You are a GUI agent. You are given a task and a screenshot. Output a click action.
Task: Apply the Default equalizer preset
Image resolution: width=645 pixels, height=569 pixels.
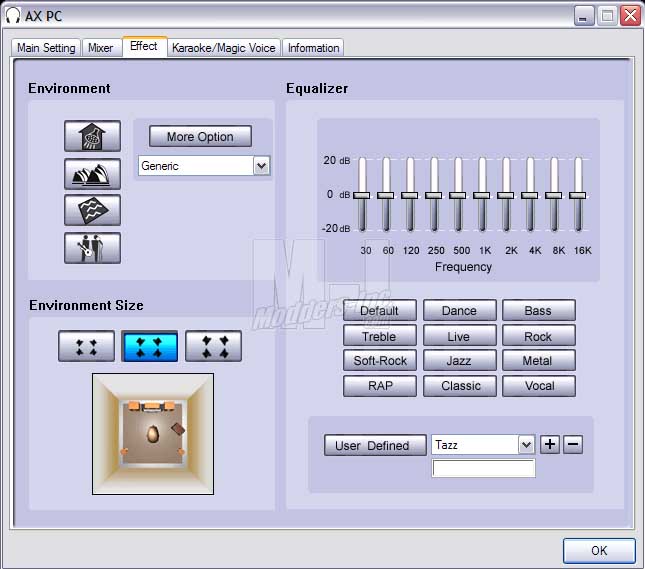click(380, 310)
